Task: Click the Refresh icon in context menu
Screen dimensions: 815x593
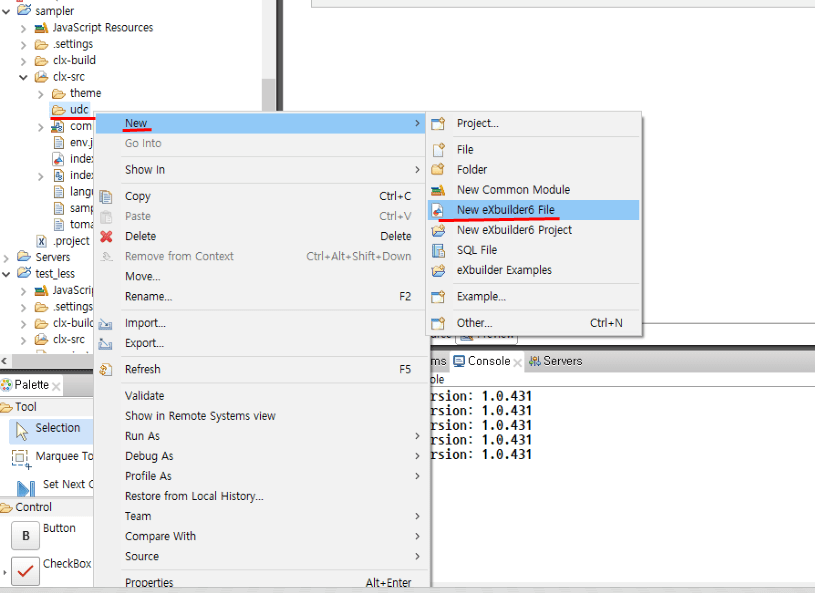Action: tap(106, 369)
